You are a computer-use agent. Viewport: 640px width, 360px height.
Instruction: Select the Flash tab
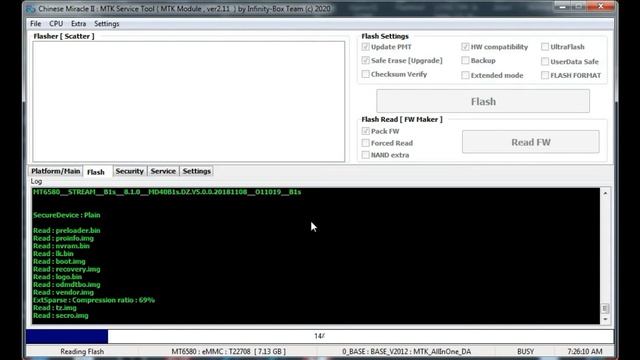pos(96,172)
